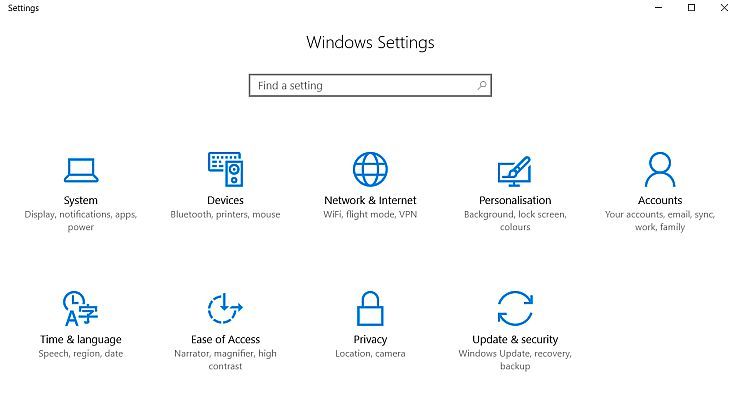The width and height of the screenshot is (732, 400).
Task: Open Update & security via its label
Action: (515, 339)
